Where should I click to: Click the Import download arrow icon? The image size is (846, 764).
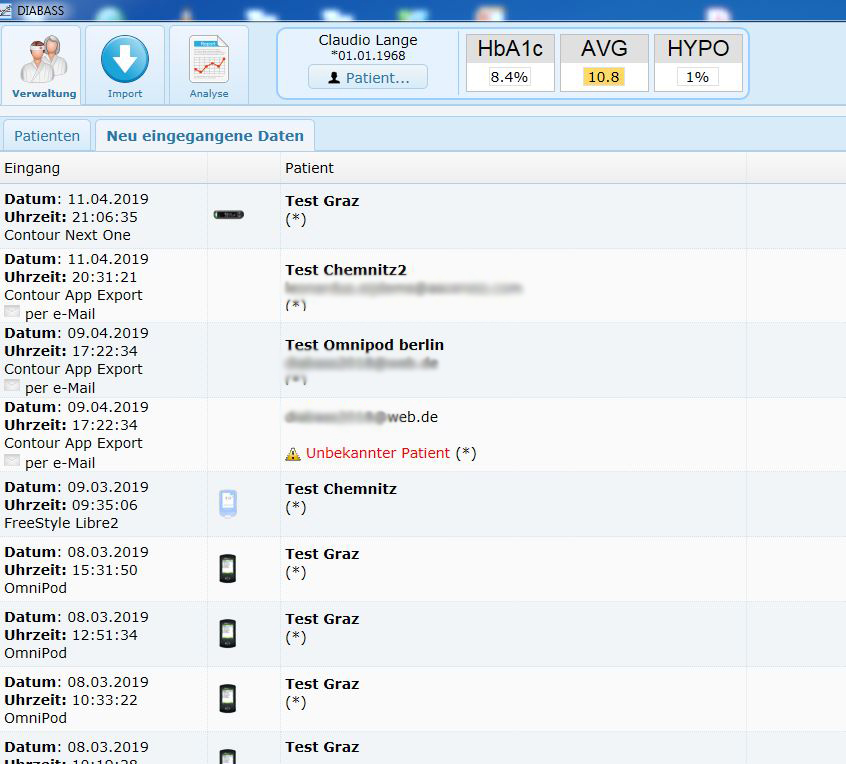[125, 59]
